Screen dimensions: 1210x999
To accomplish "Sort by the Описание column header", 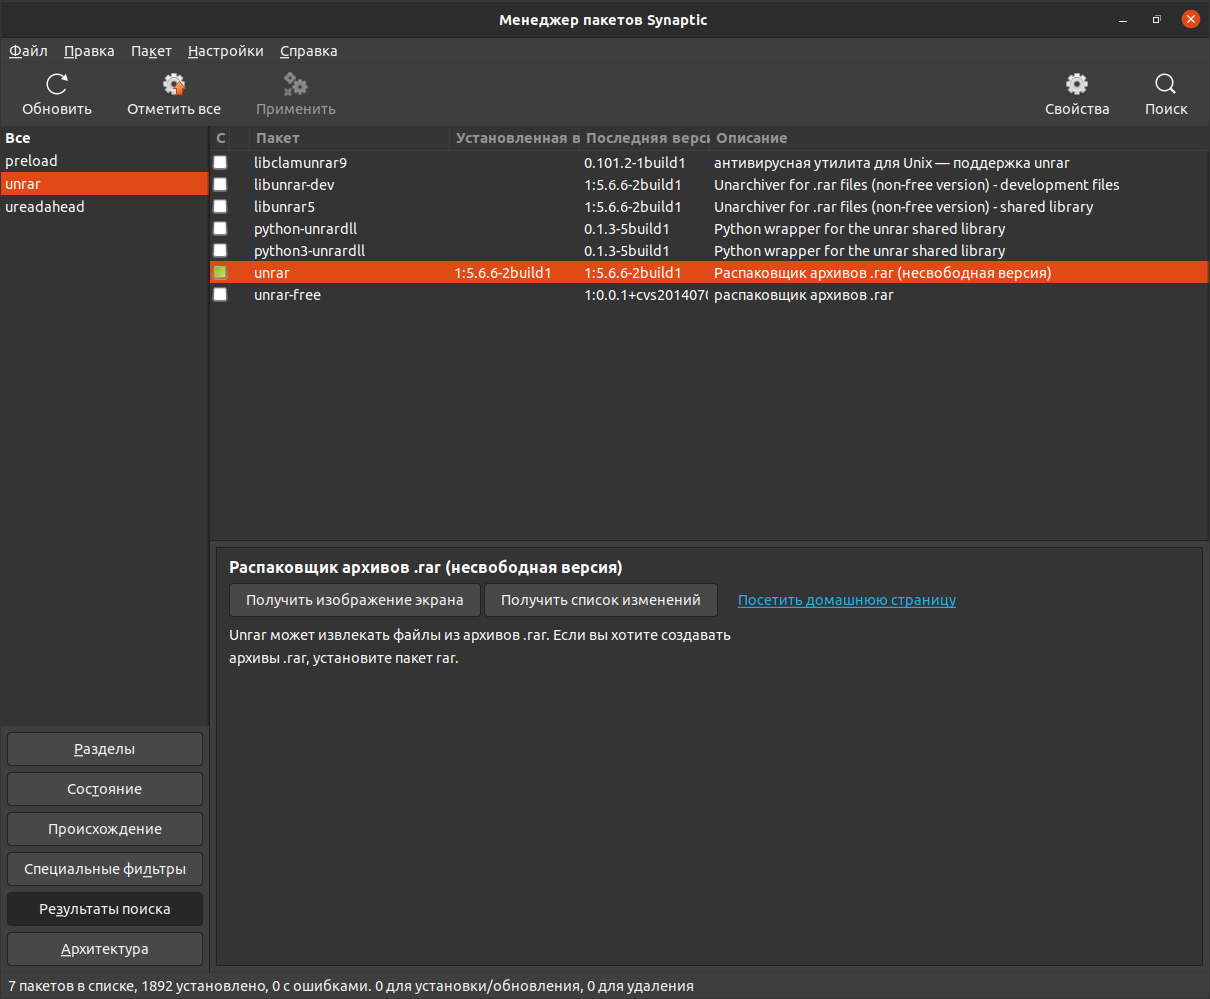I will 750,138.
